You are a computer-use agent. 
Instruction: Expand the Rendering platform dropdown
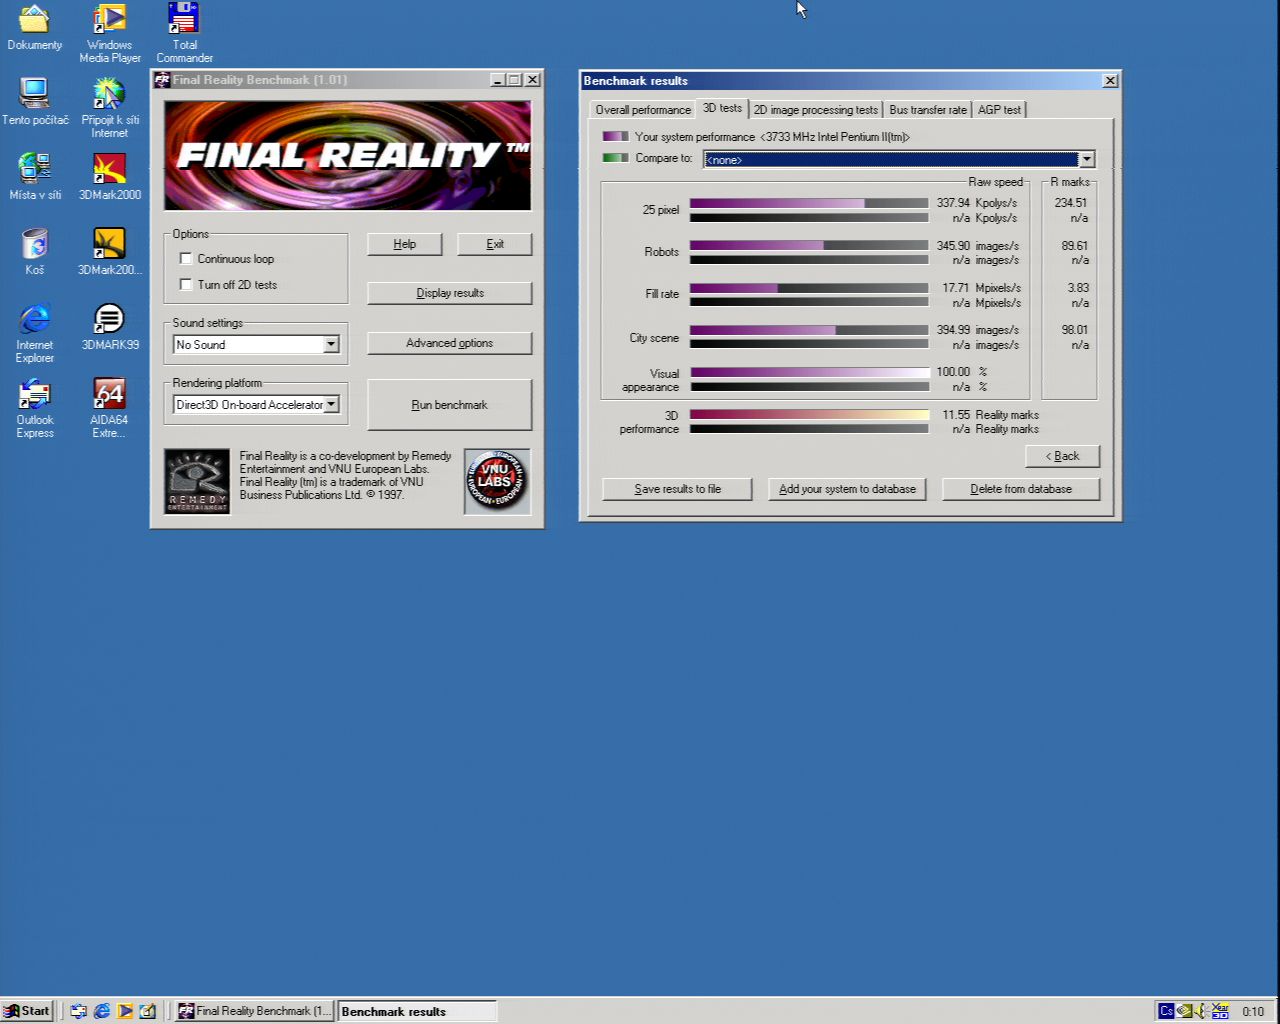pyautogui.click(x=331, y=404)
